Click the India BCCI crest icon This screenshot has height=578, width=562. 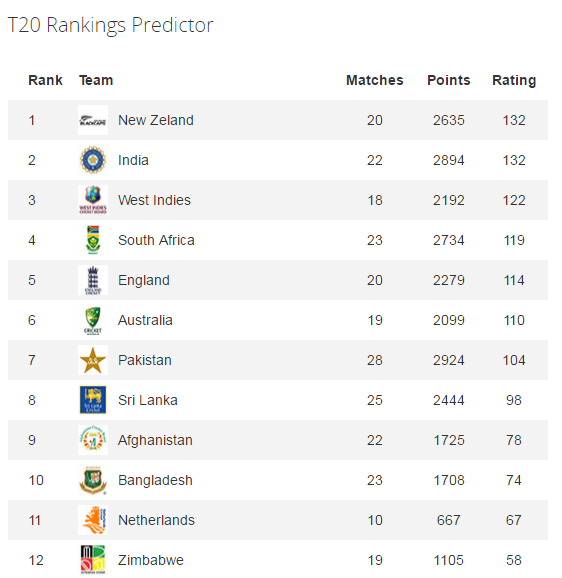tap(93, 160)
